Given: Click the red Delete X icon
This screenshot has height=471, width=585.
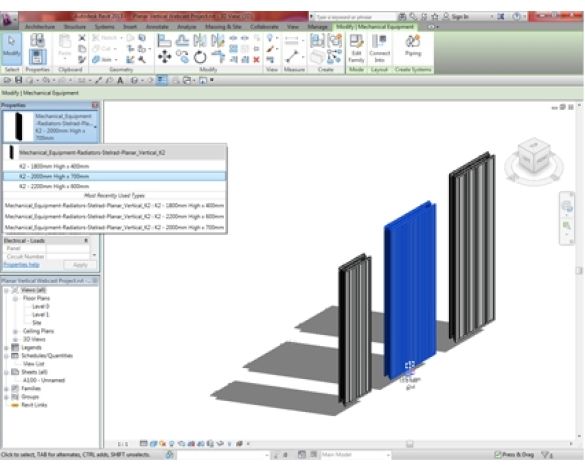Looking at the screenshot, I should pos(256,59).
